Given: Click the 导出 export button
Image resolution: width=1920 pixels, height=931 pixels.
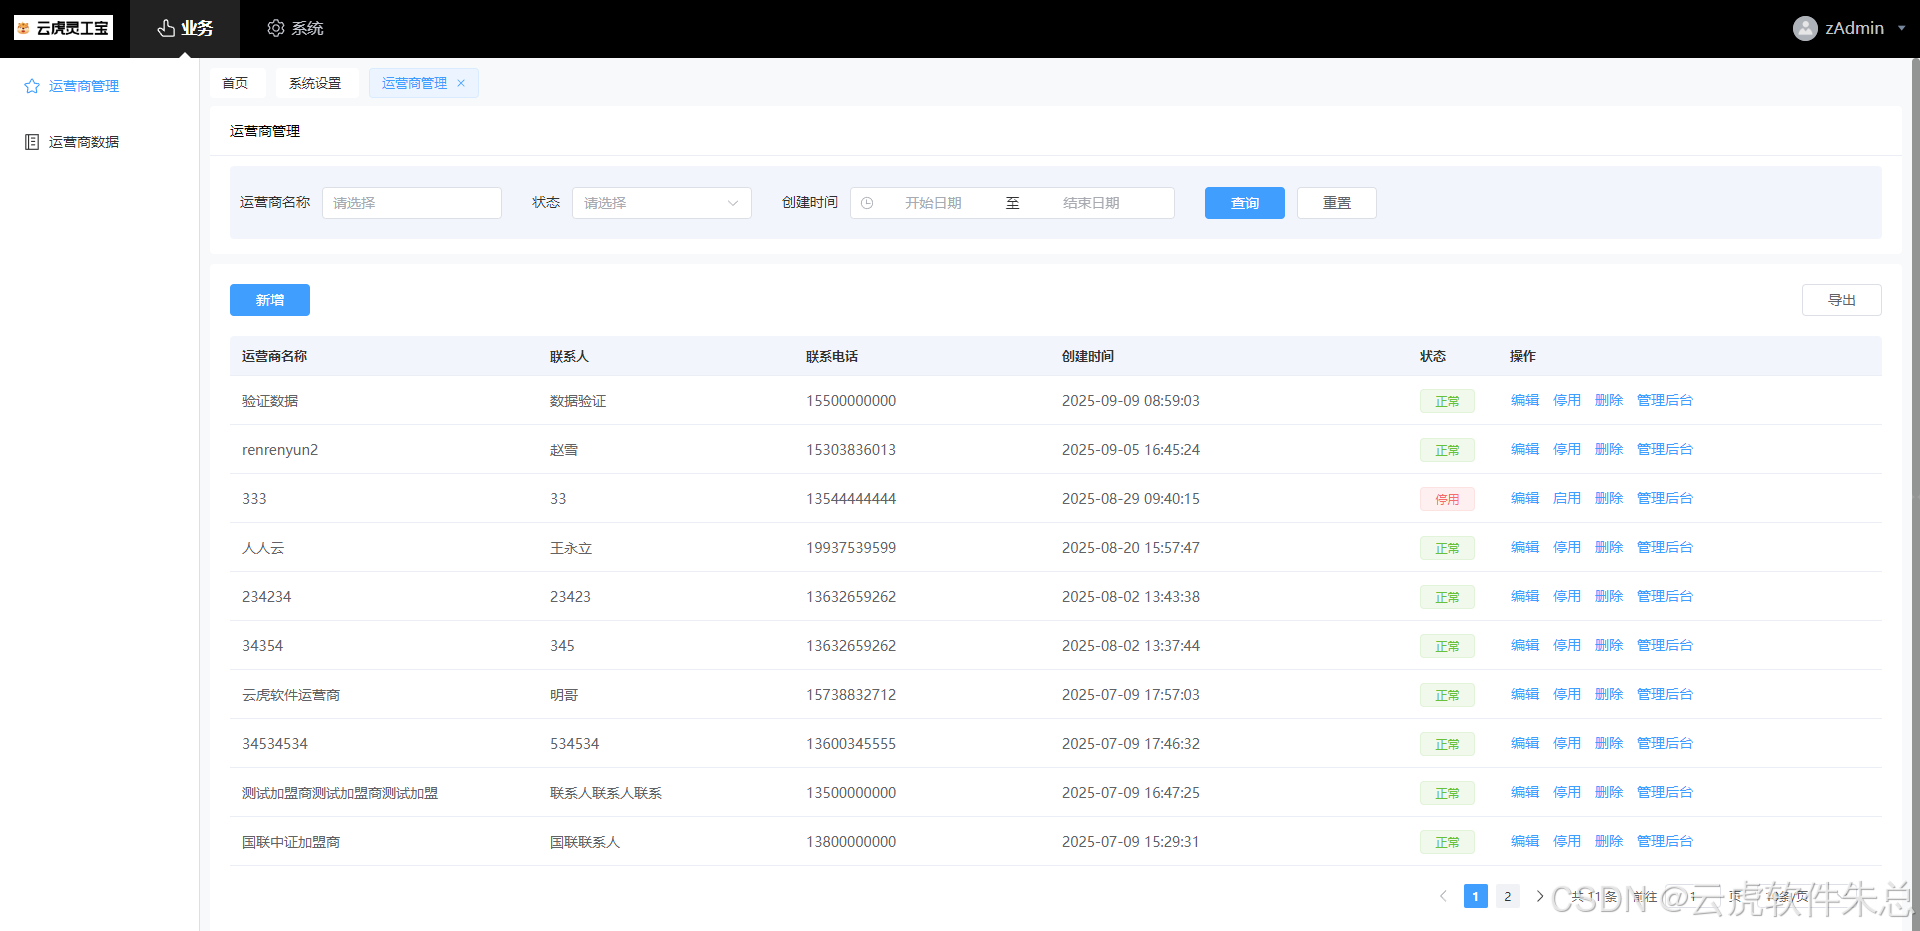Looking at the screenshot, I should pos(1841,300).
